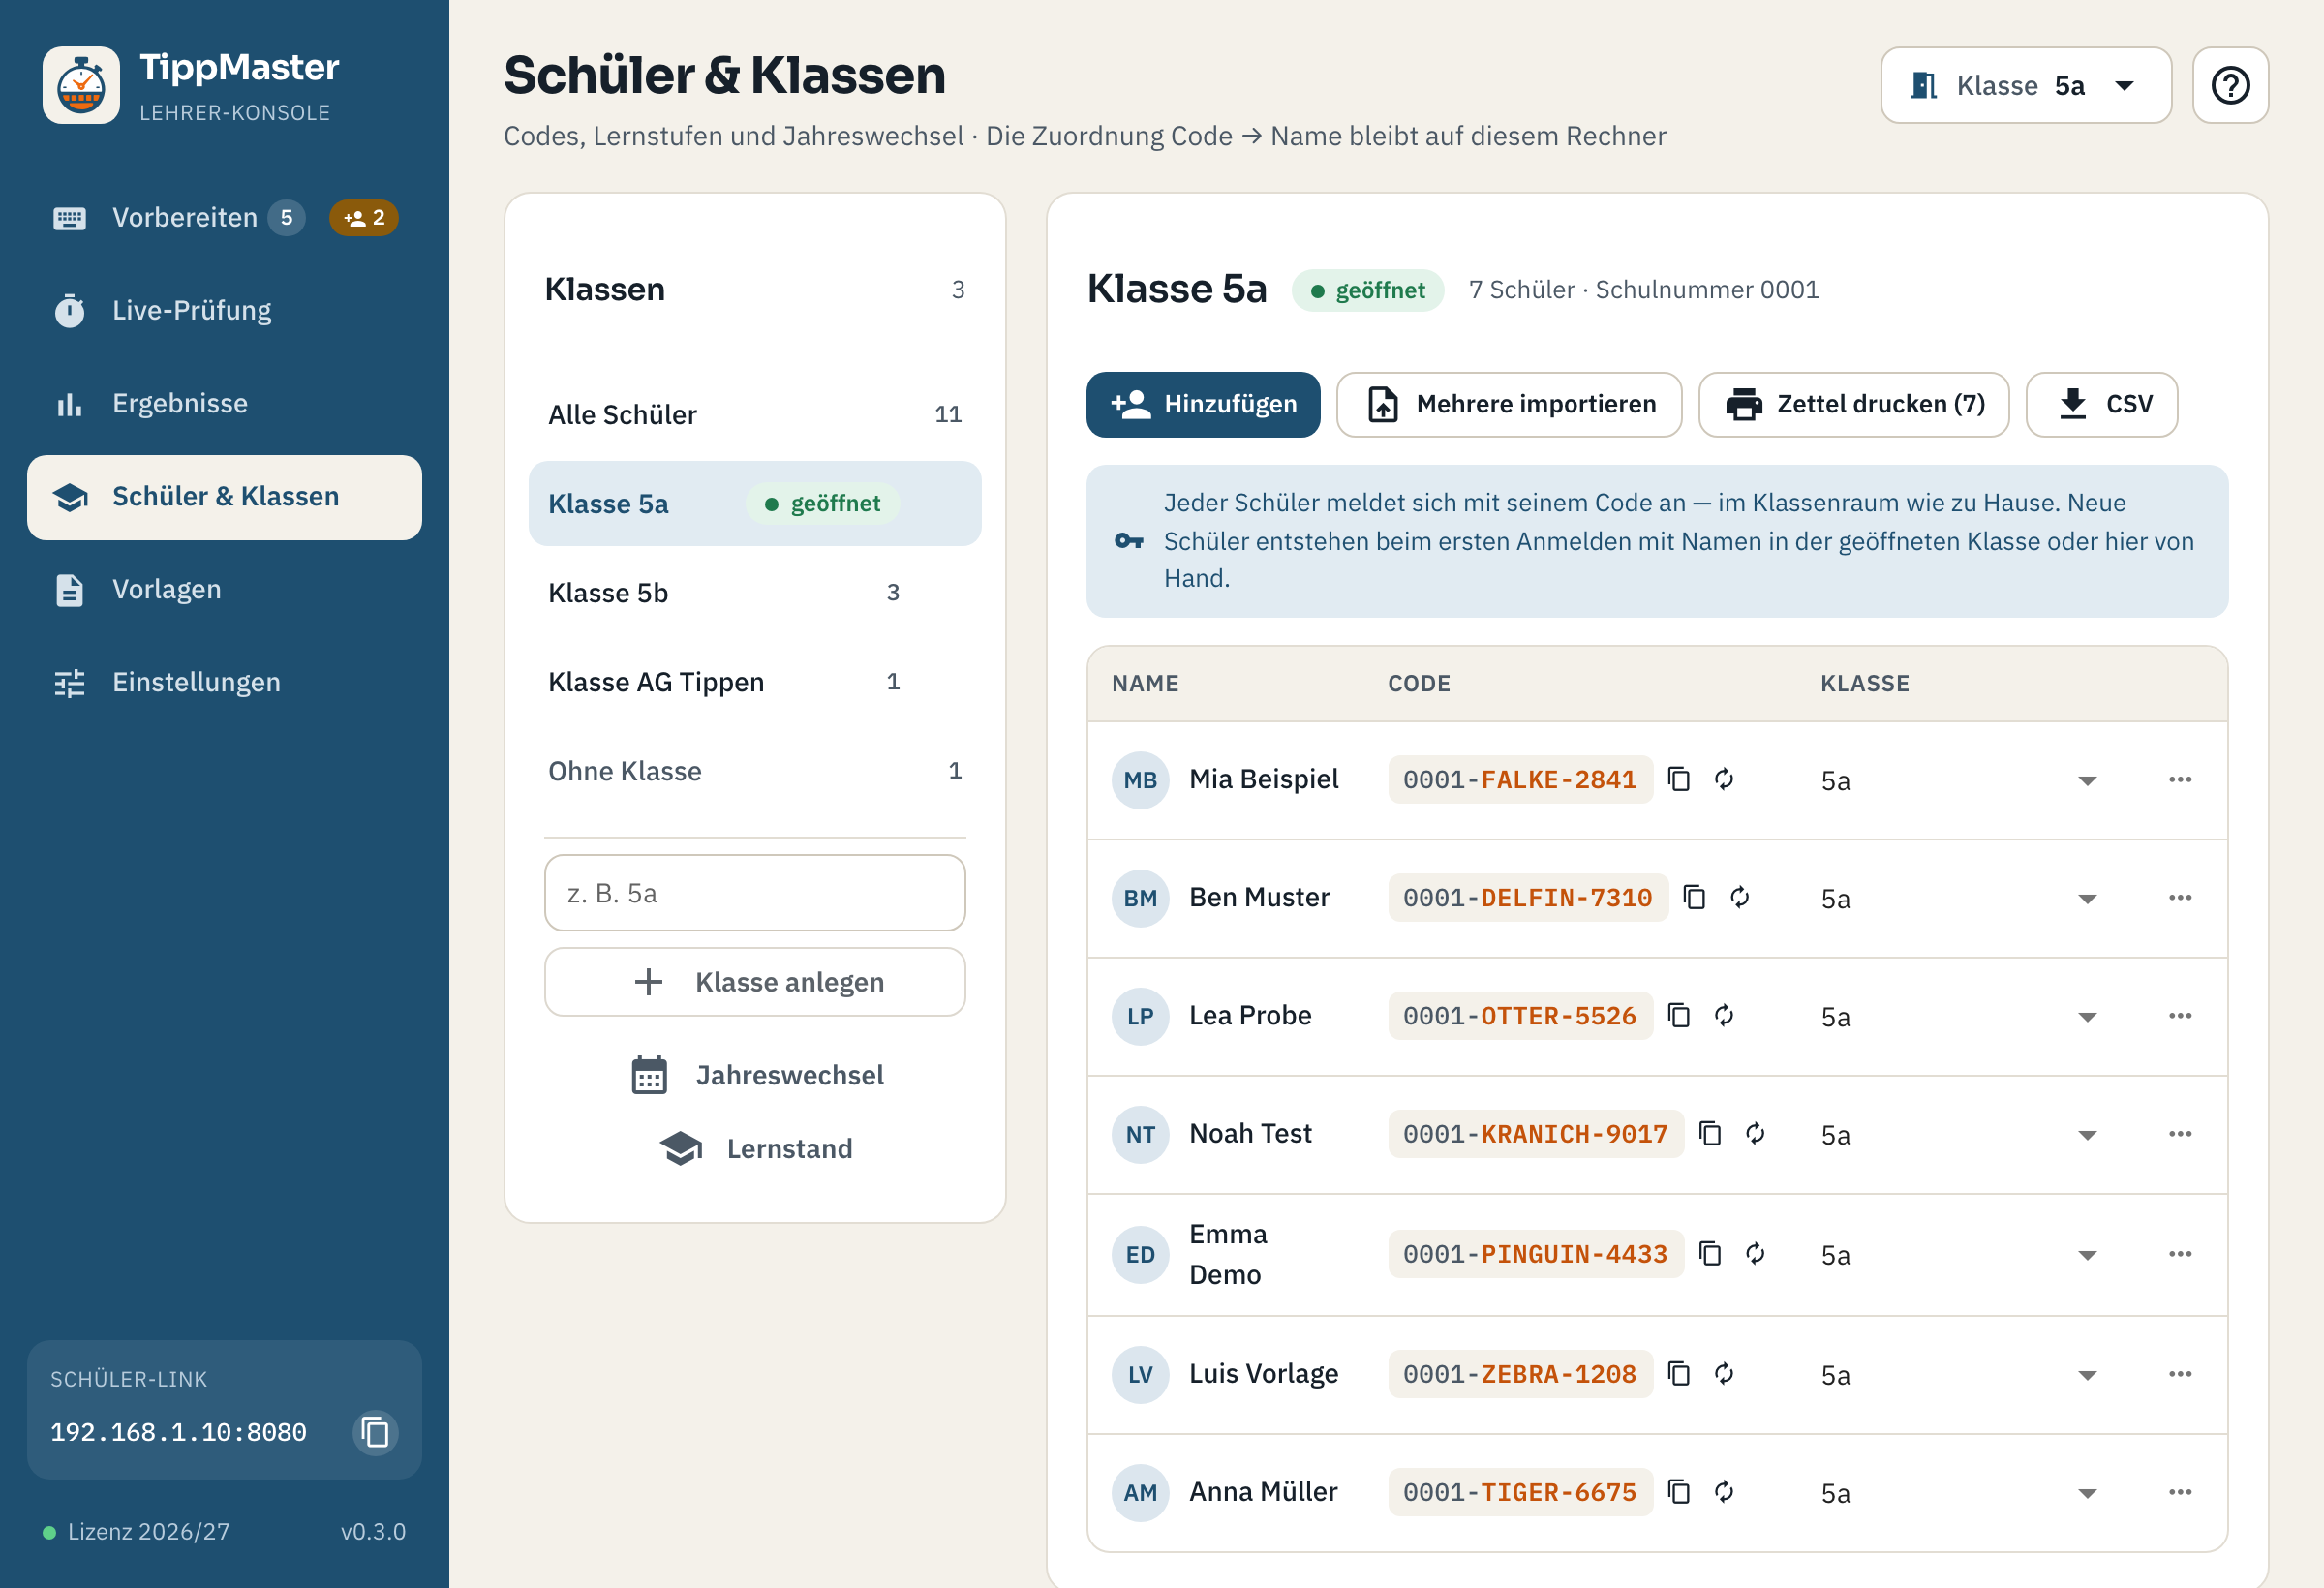This screenshot has height=1588, width=2324.
Task: Open Ergebnisse section
Action: (x=224, y=404)
